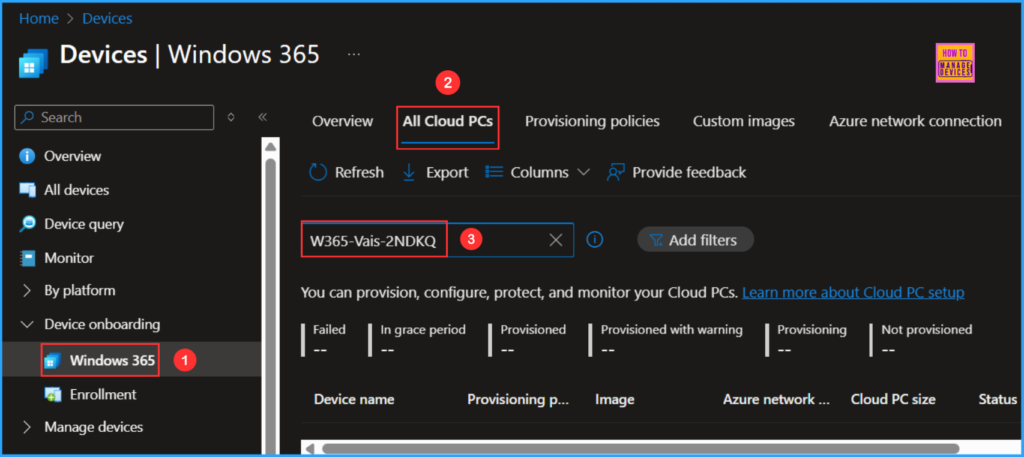This screenshot has height=457, width=1024.
Task: Open Learn more about Cloud PC setup
Action: [x=853, y=292]
